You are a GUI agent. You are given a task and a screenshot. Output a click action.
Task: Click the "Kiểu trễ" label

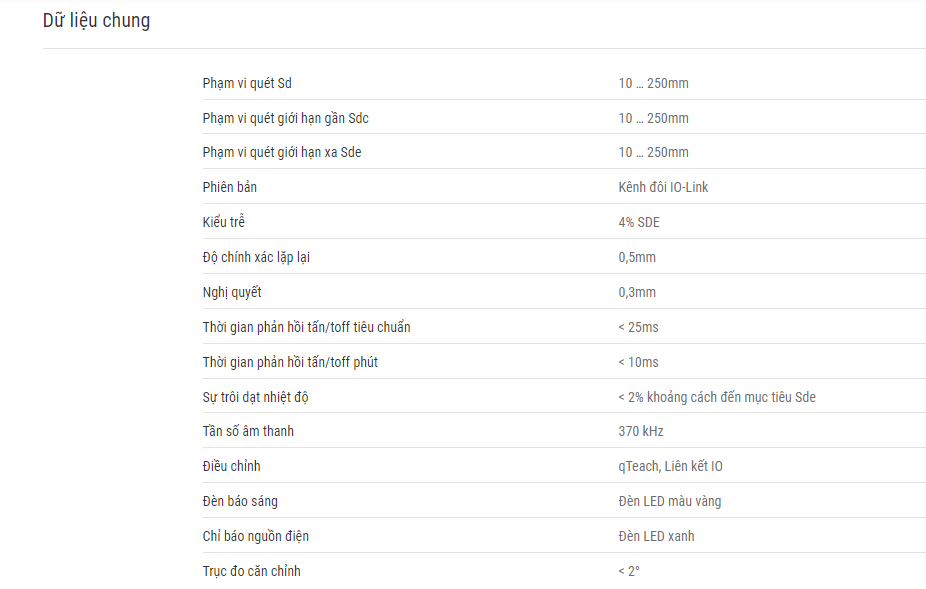[x=224, y=222]
